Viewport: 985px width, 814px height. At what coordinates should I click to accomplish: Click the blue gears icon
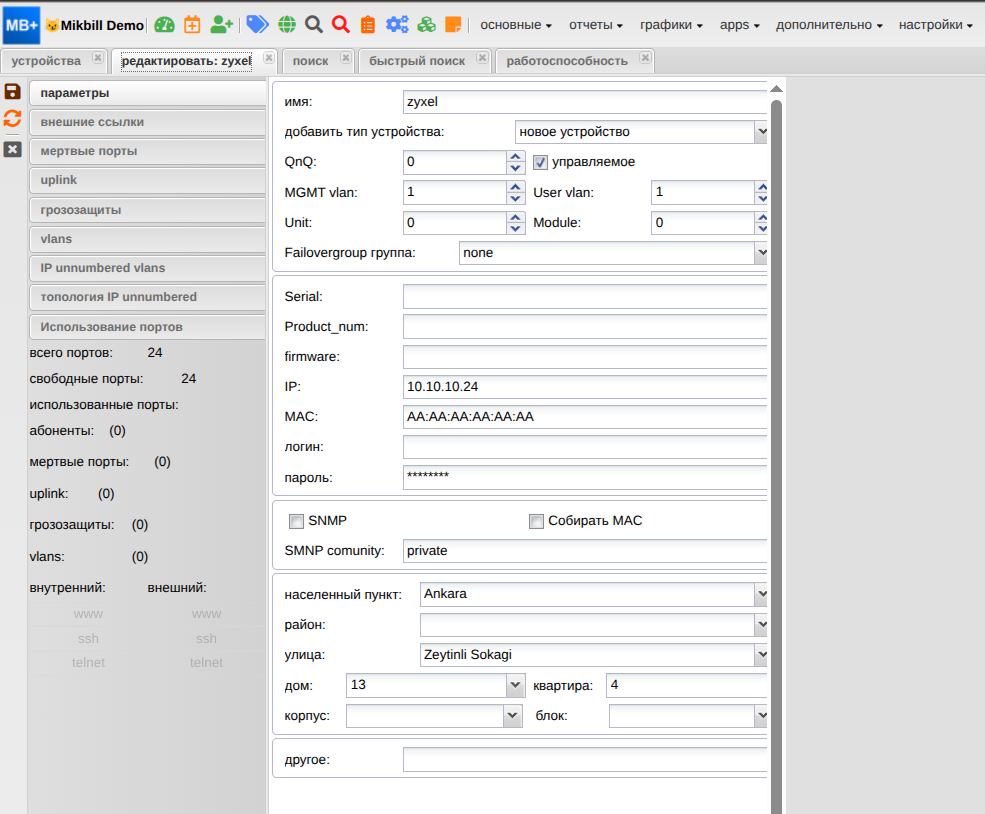pos(397,24)
